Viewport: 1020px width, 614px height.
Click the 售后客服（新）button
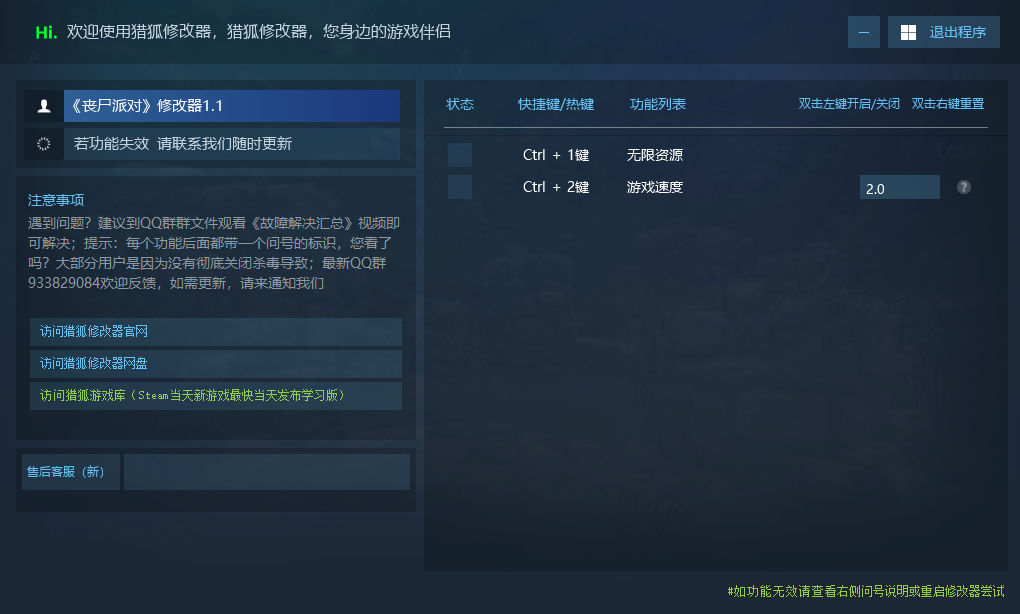pyautogui.click(x=70, y=472)
